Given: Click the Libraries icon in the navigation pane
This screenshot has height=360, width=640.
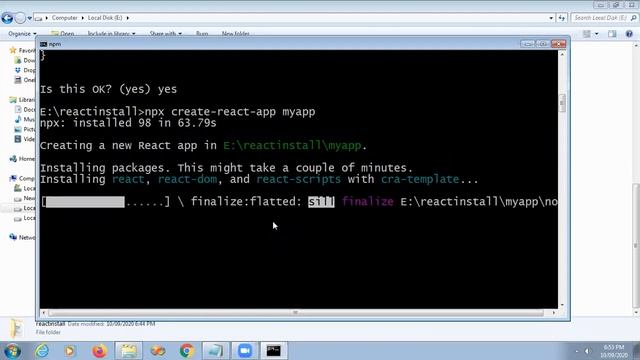Looking at the screenshot, I should (x=13, y=100).
